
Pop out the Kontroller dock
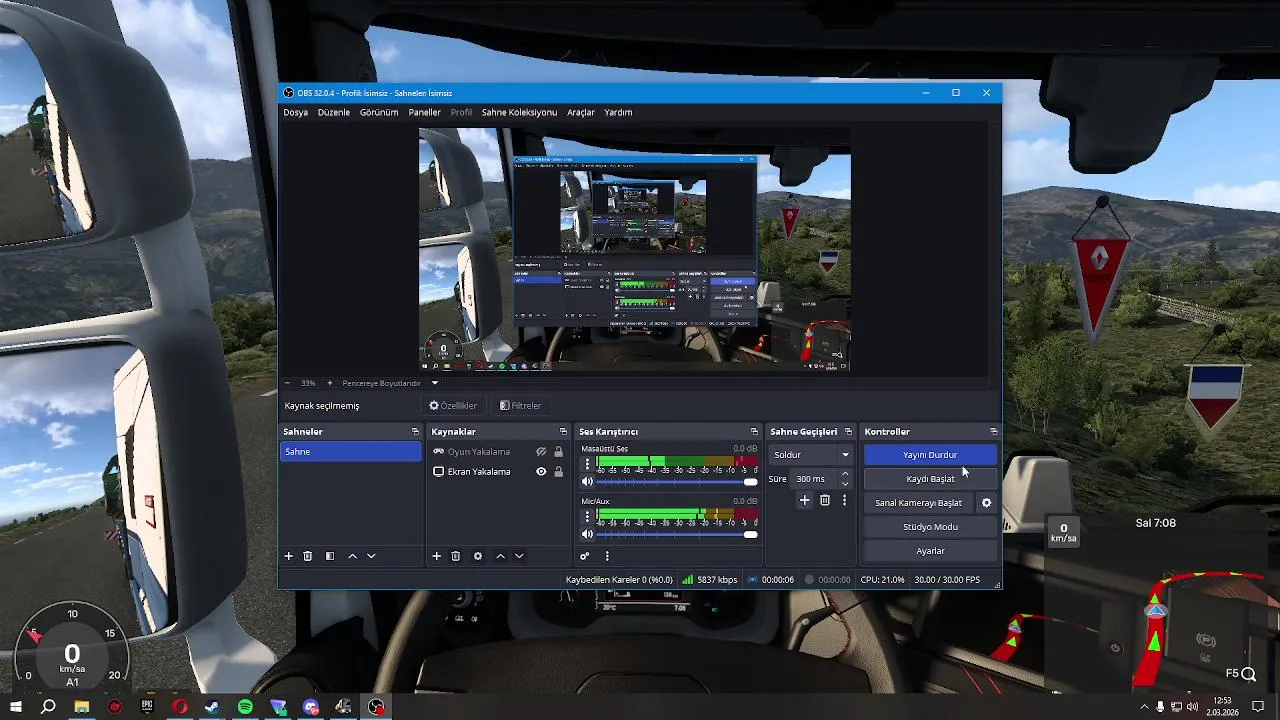(x=993, y=432)
